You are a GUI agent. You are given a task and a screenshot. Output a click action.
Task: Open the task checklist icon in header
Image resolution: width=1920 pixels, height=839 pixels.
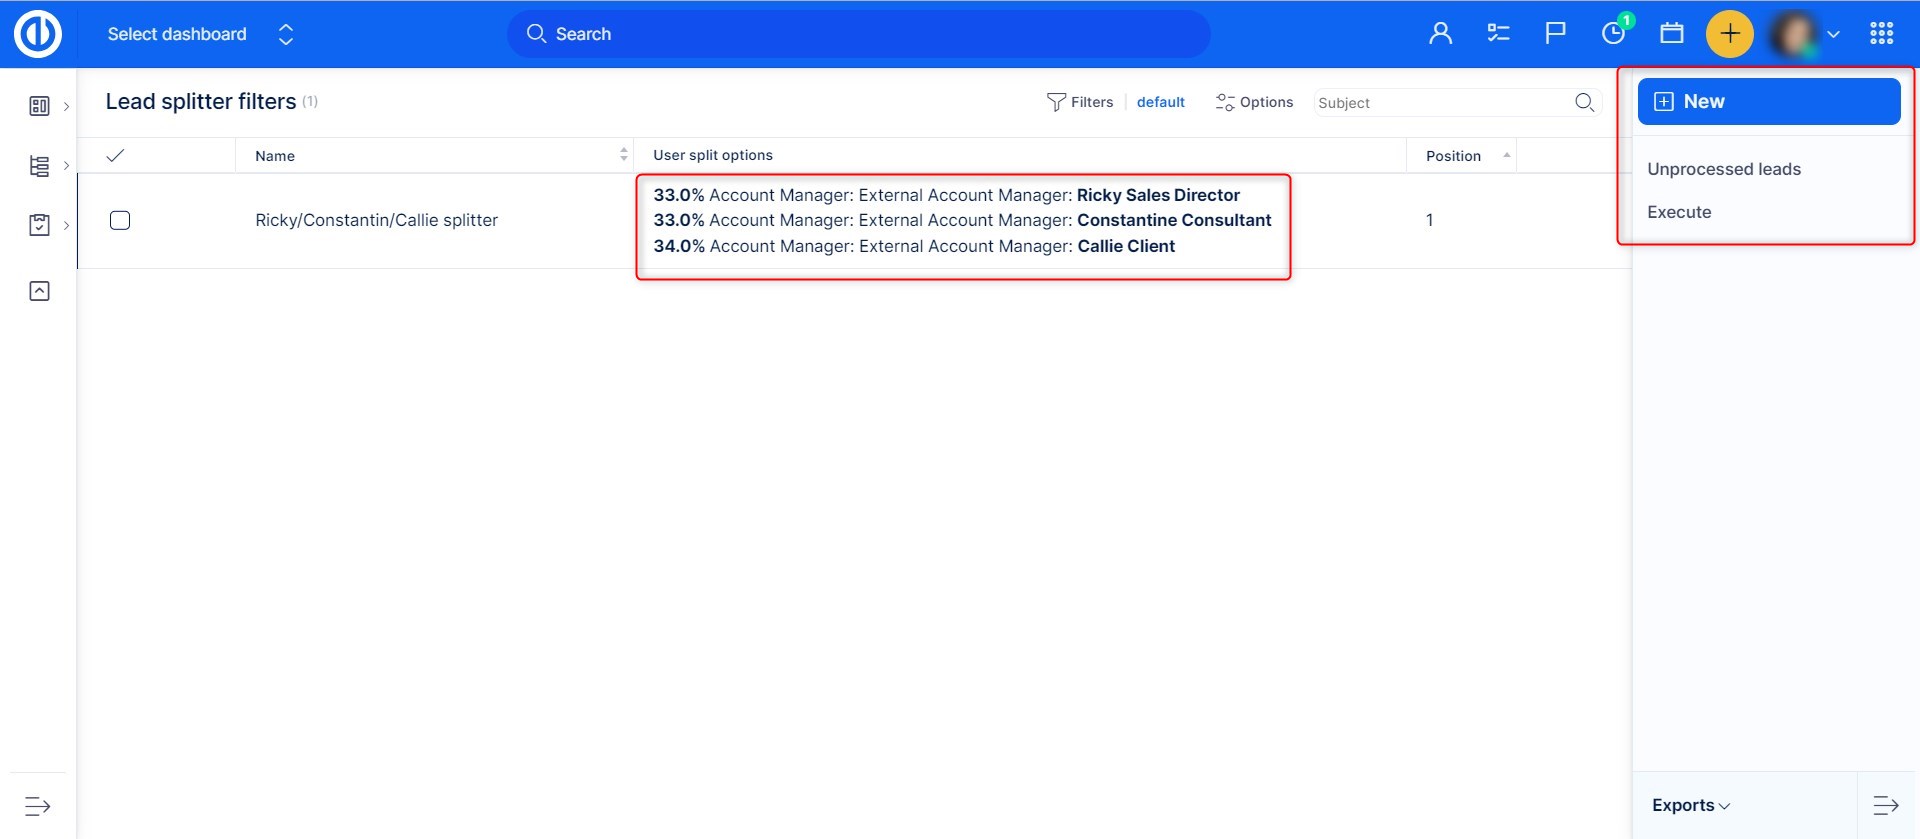1498,34
